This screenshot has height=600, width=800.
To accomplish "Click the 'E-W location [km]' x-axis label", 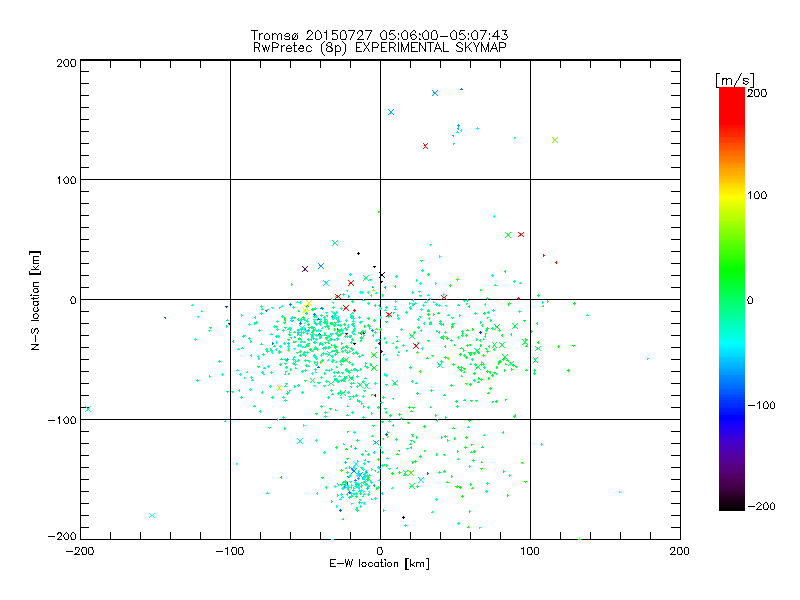I will click(379, 563).
